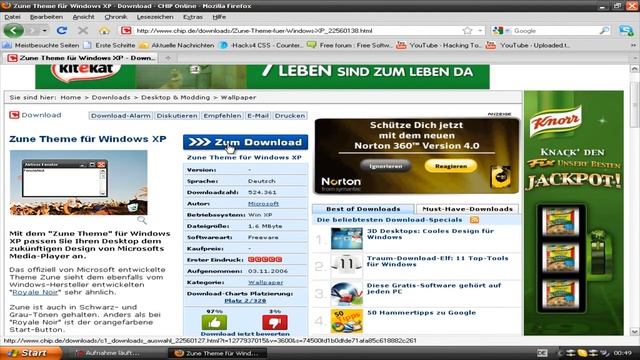Open YouTube - Hacking To... bookmark
This screenshot has height=360, width=640.
point(440,45)
